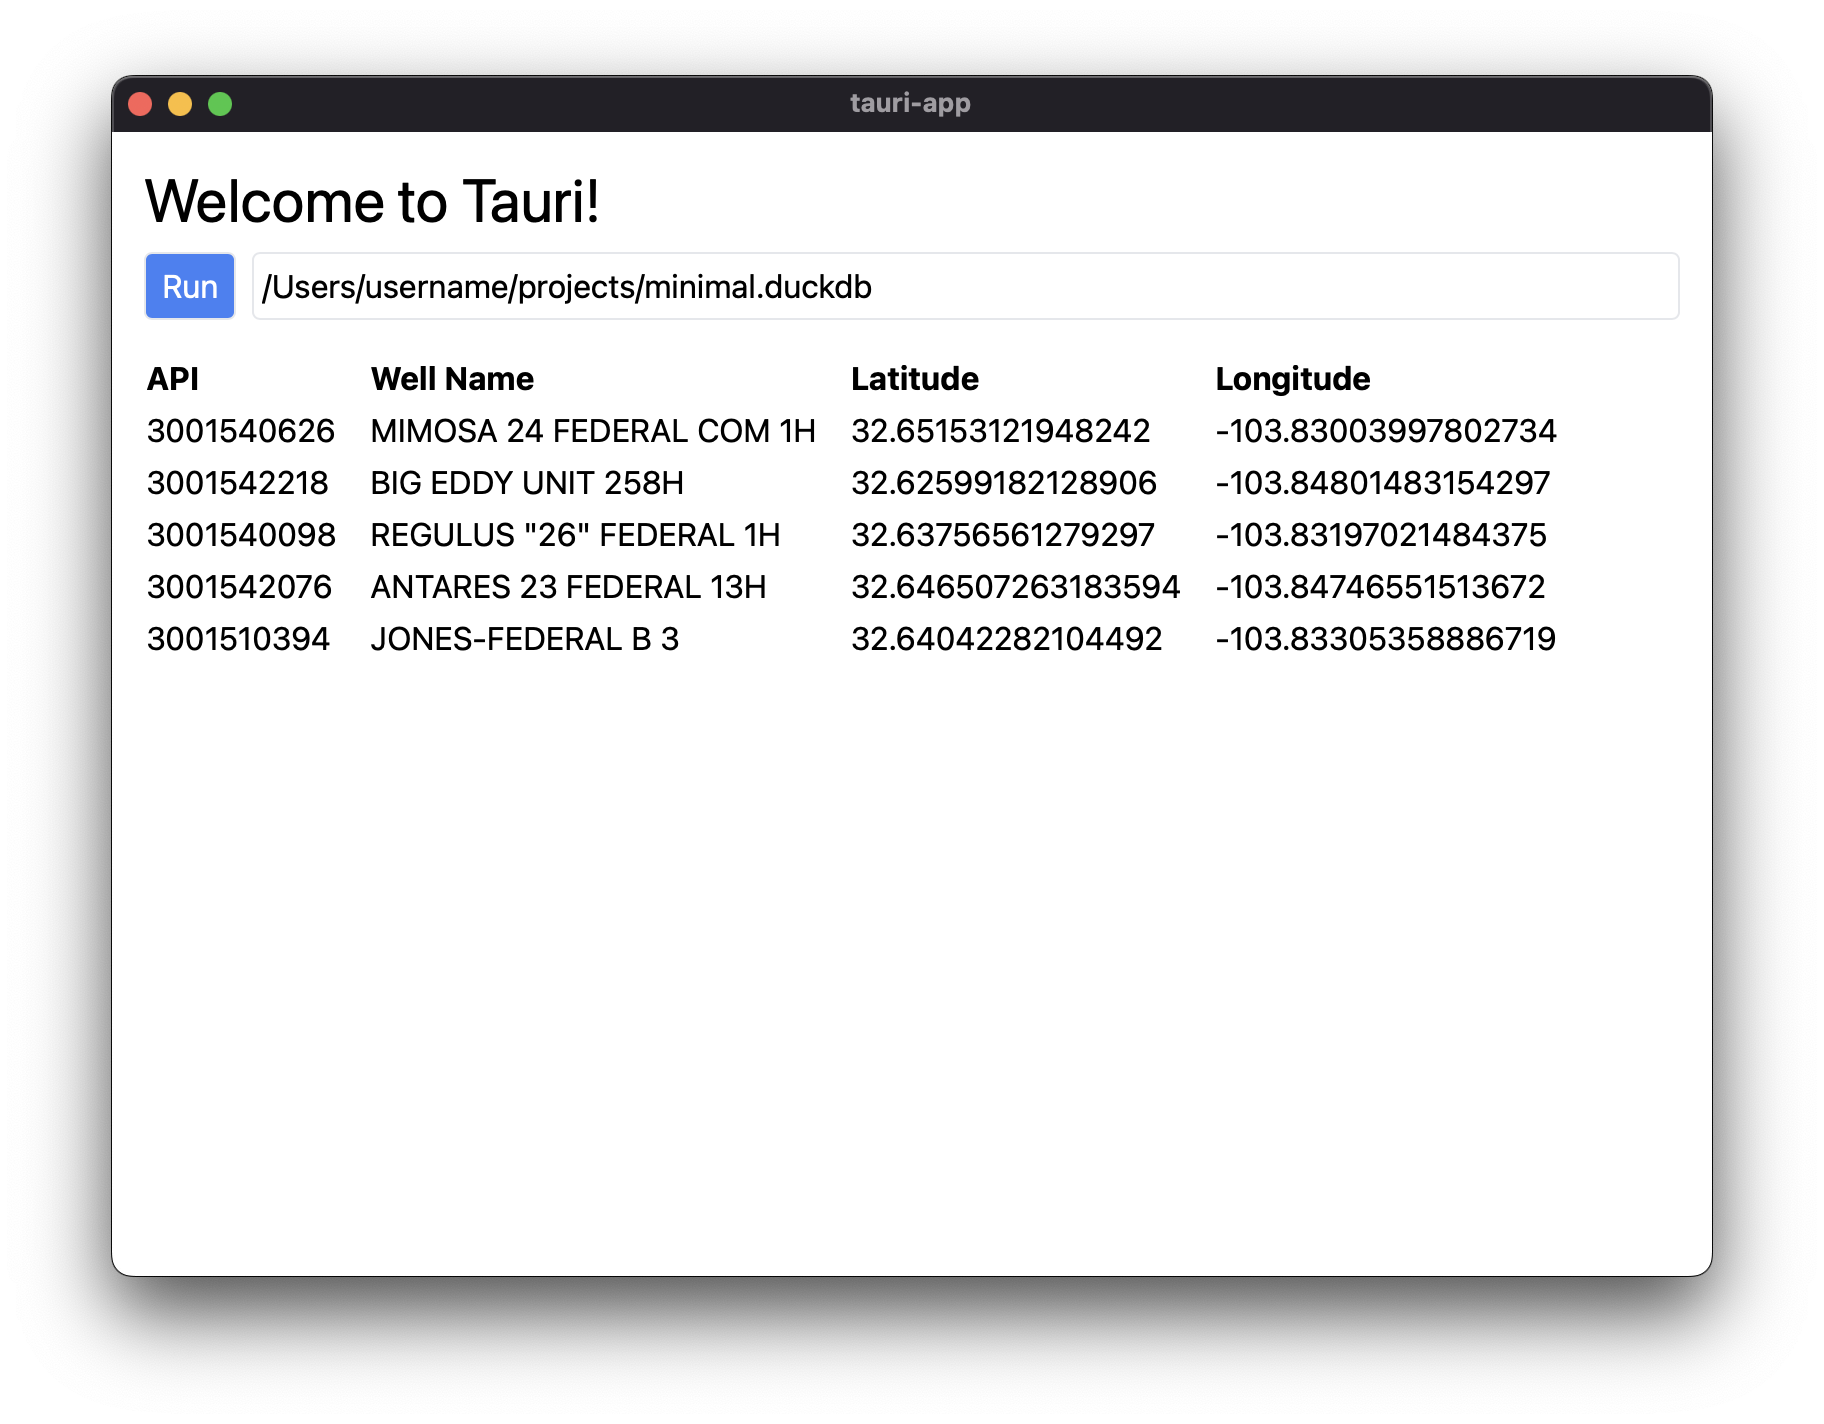Click well name REGULUS "26" FEDERAL 1H

(575, 535)
